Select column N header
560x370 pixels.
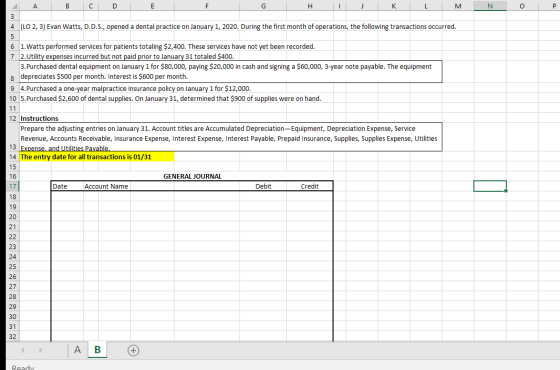pyautogui.click(x=490, y=6)
